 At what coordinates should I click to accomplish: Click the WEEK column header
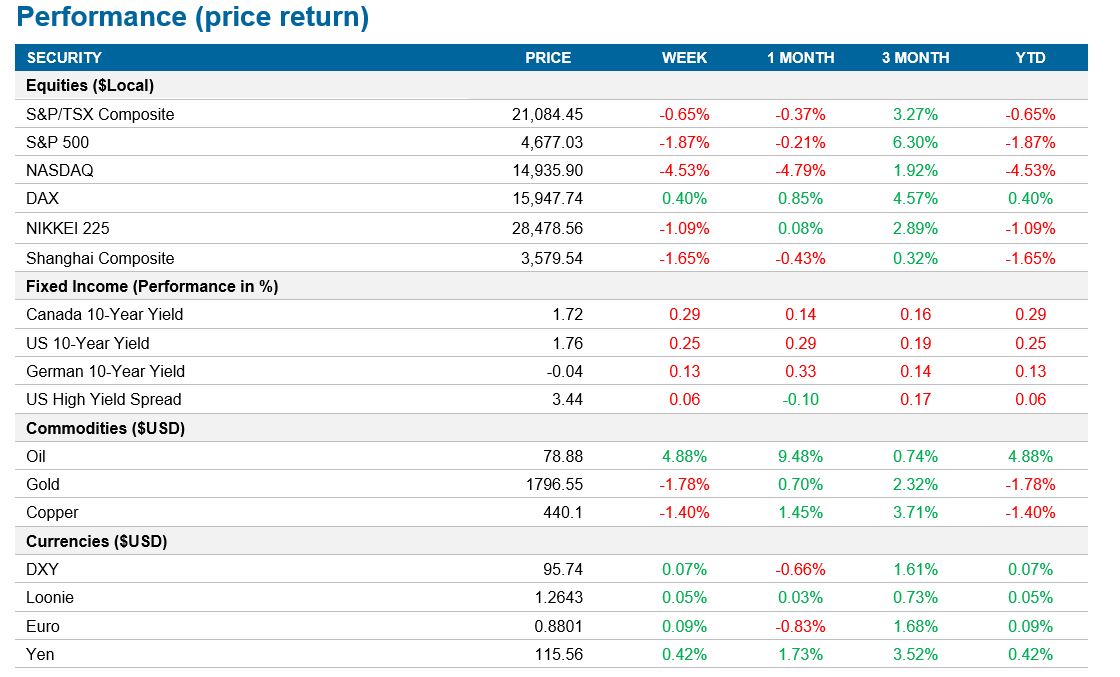(684, 58)
